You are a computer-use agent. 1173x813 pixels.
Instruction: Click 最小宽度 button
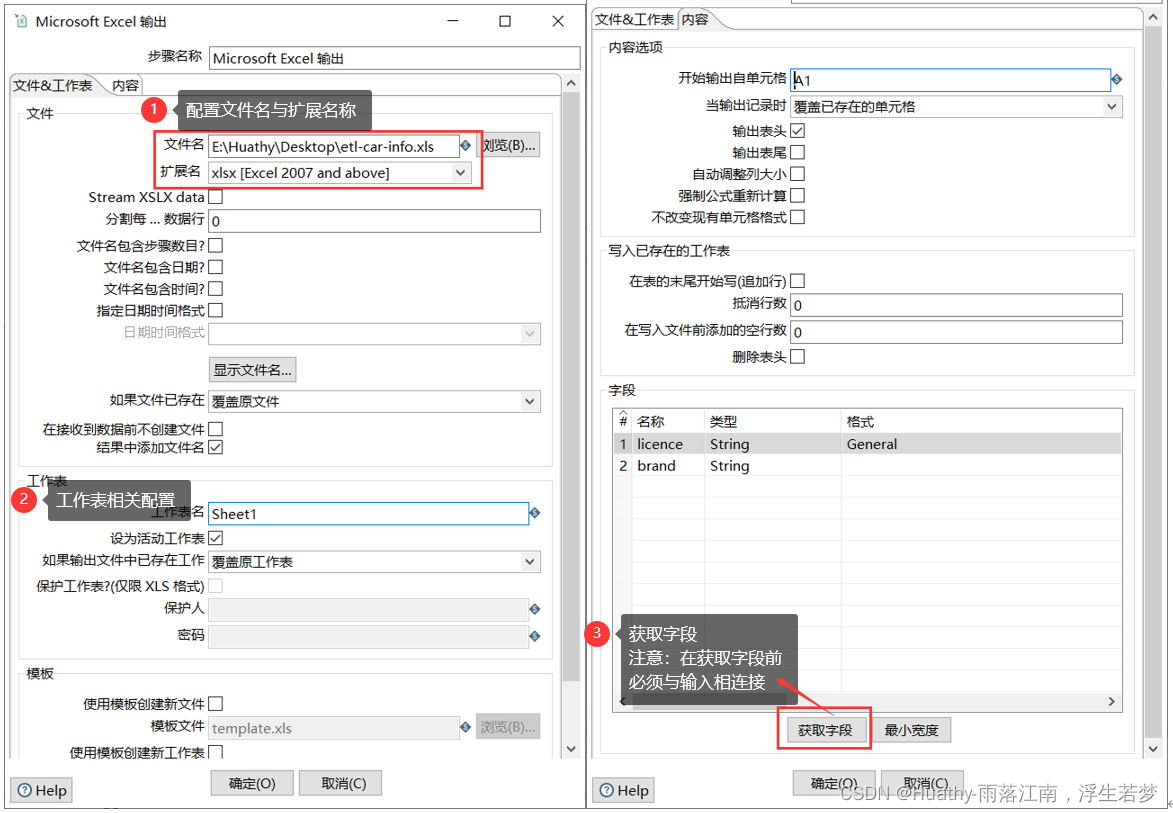pyautogui.click(x=911, y=730)
